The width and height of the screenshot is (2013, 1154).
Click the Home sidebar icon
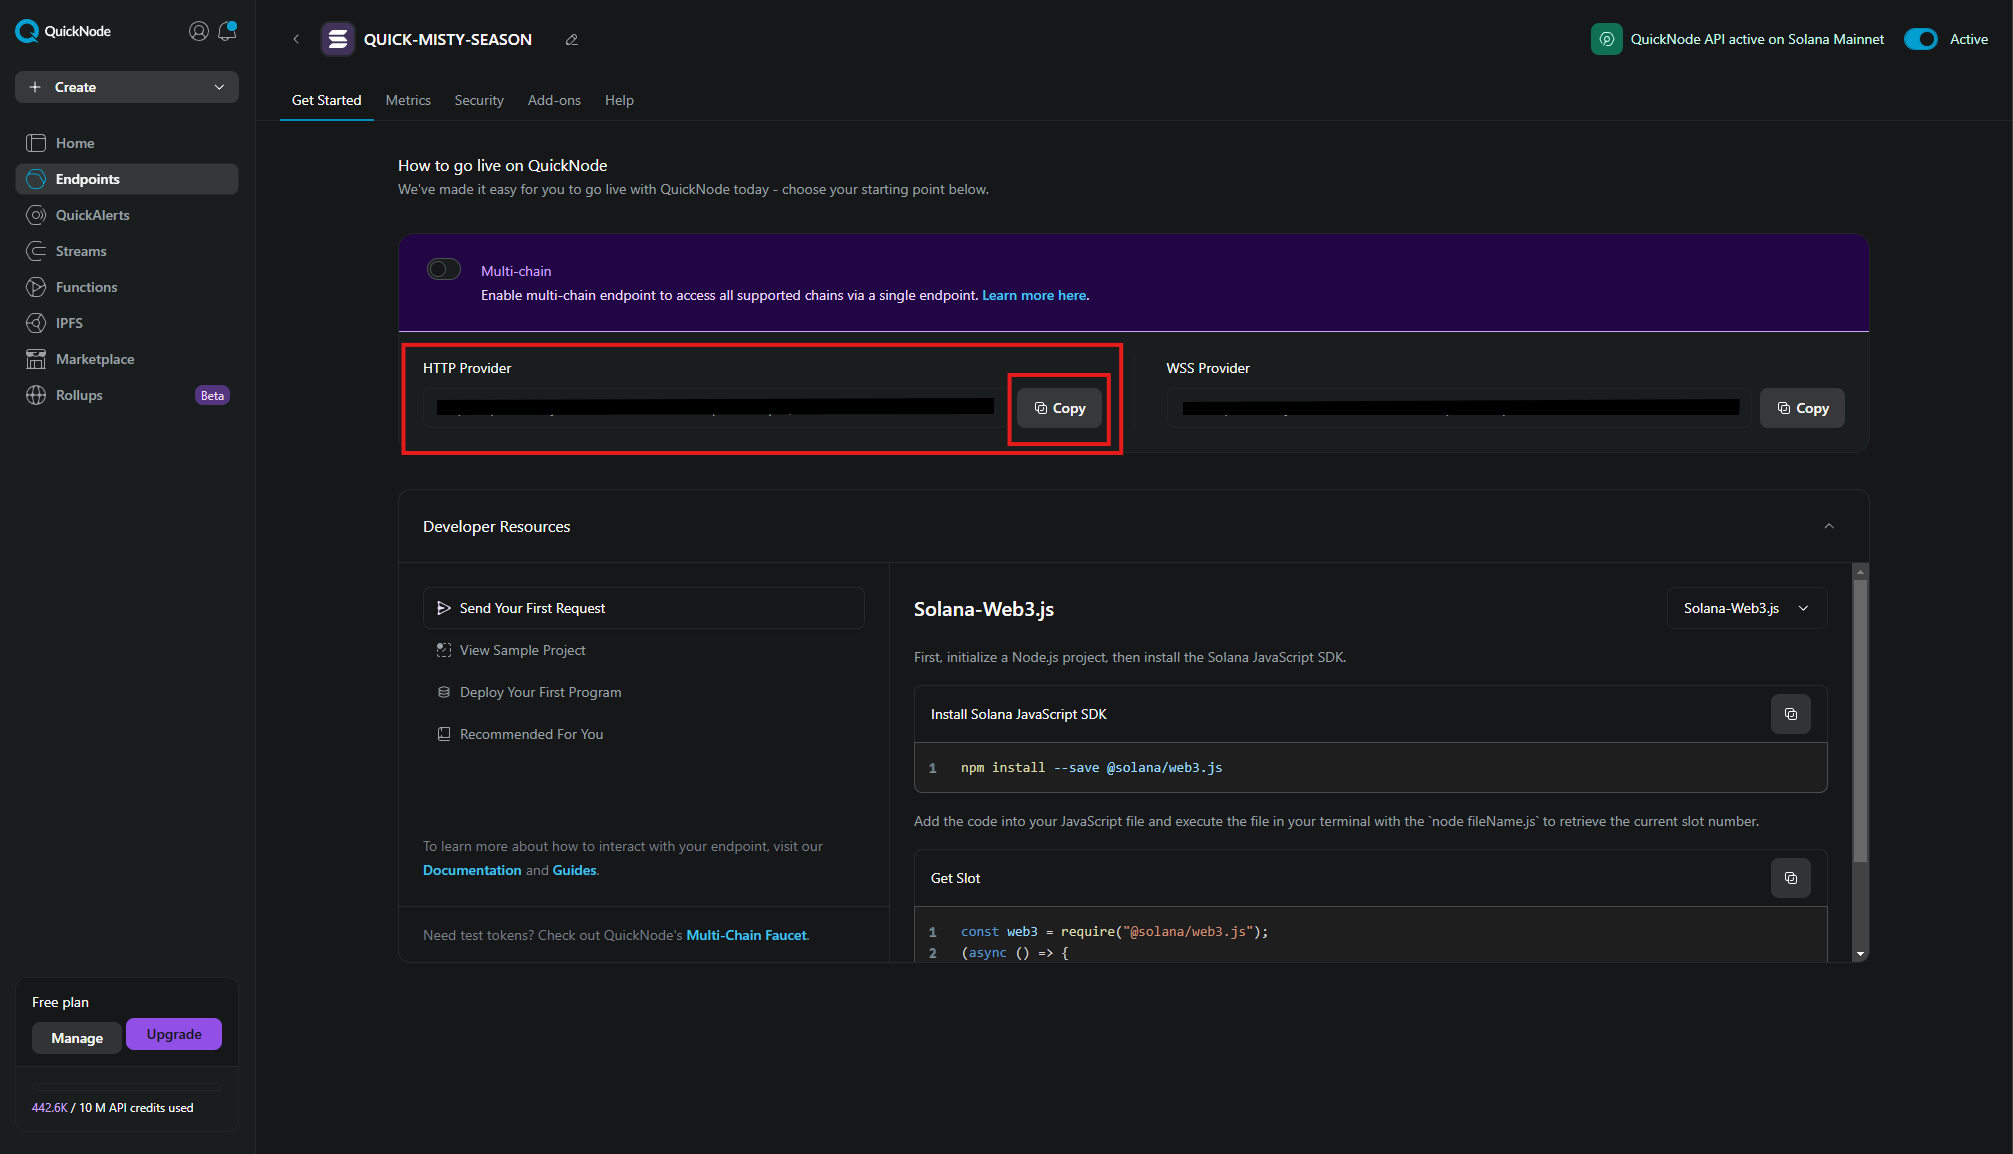point(36,143)
